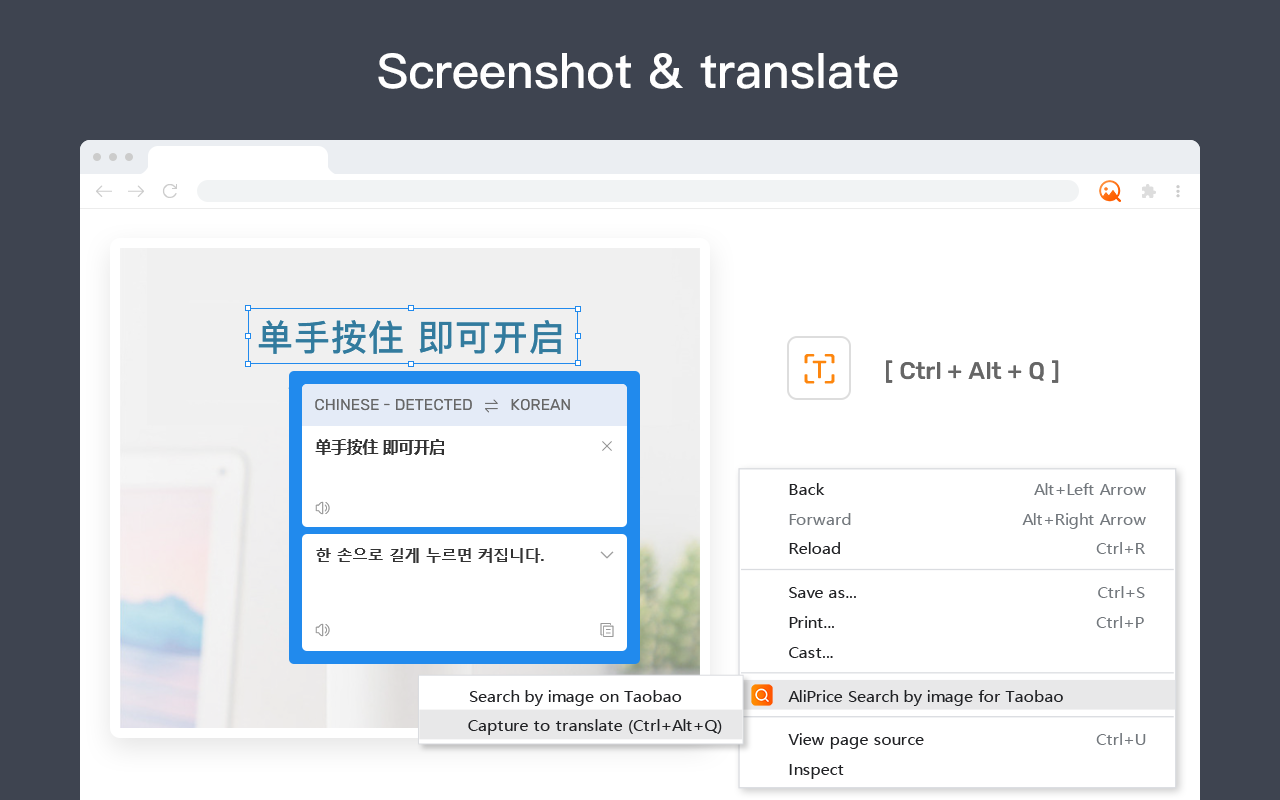Swap languages with the arrows icon
This screenshot has height=800, width=1280.
click(491, 404)
